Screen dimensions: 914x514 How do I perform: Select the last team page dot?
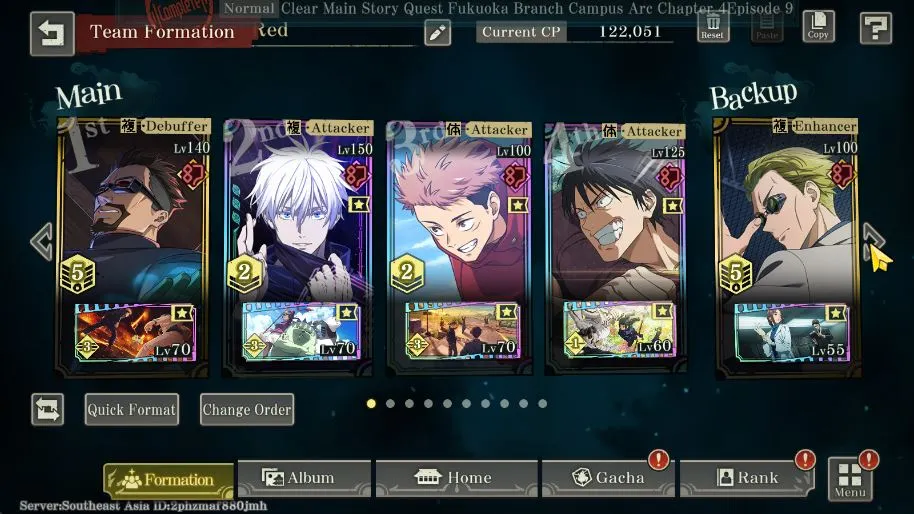coord(542,403)
